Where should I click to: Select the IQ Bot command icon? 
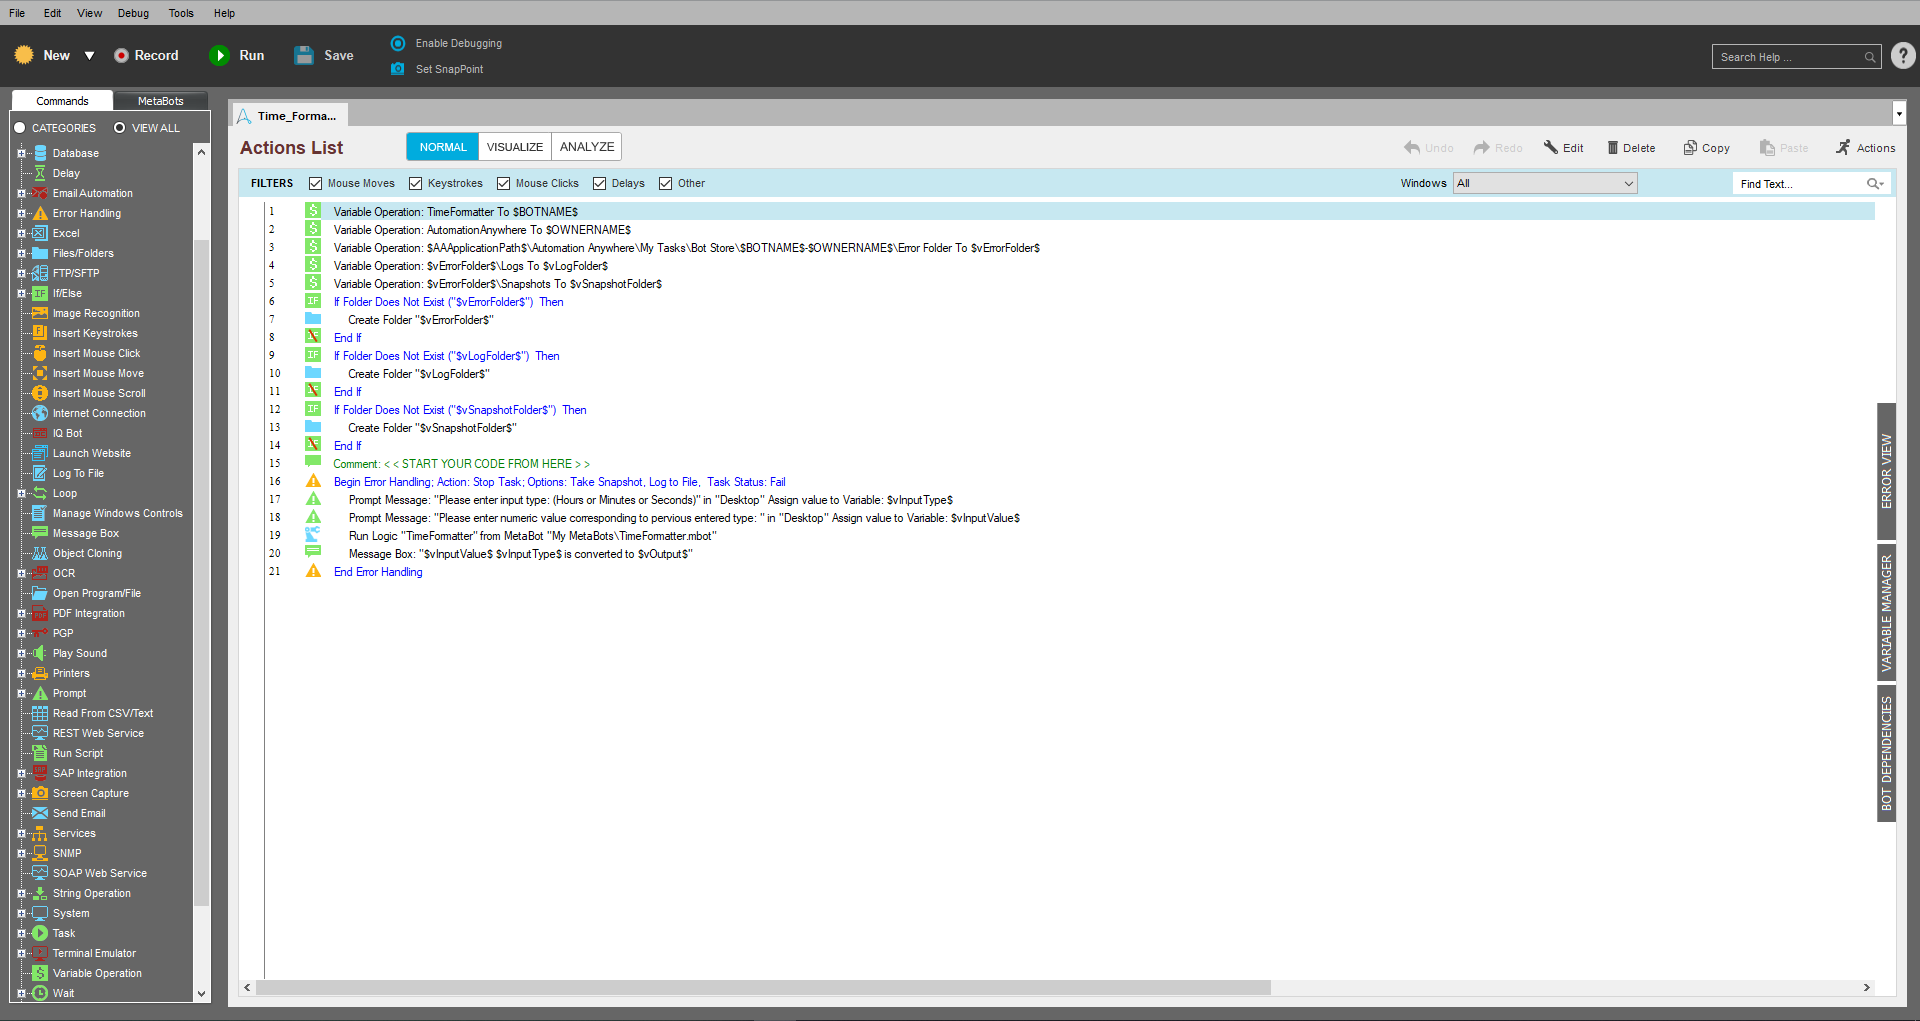(x=40, y=433)
